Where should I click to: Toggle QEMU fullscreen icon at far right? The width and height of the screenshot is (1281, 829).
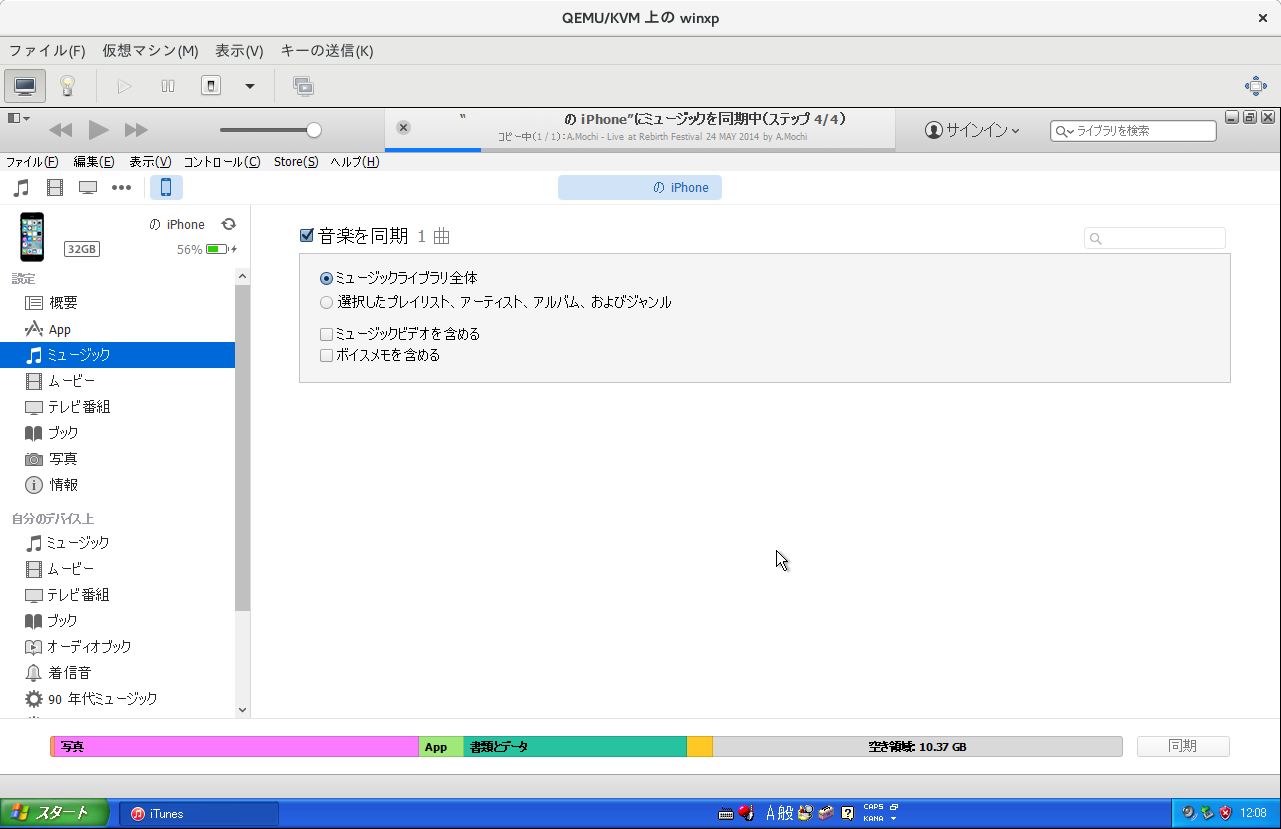[x=1256, y=86]
